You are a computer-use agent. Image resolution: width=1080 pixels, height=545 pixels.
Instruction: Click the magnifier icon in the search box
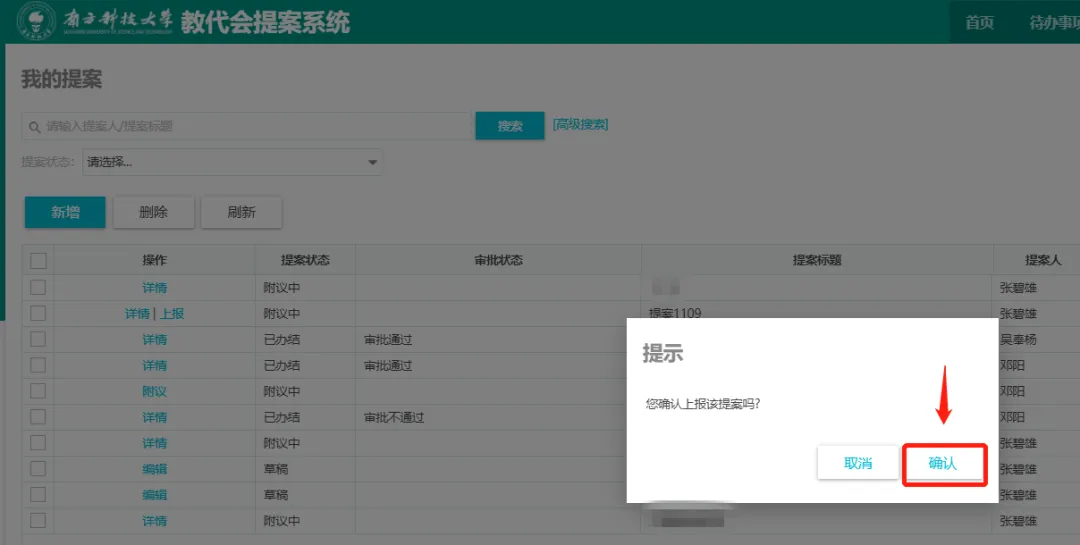pos(34,127)
